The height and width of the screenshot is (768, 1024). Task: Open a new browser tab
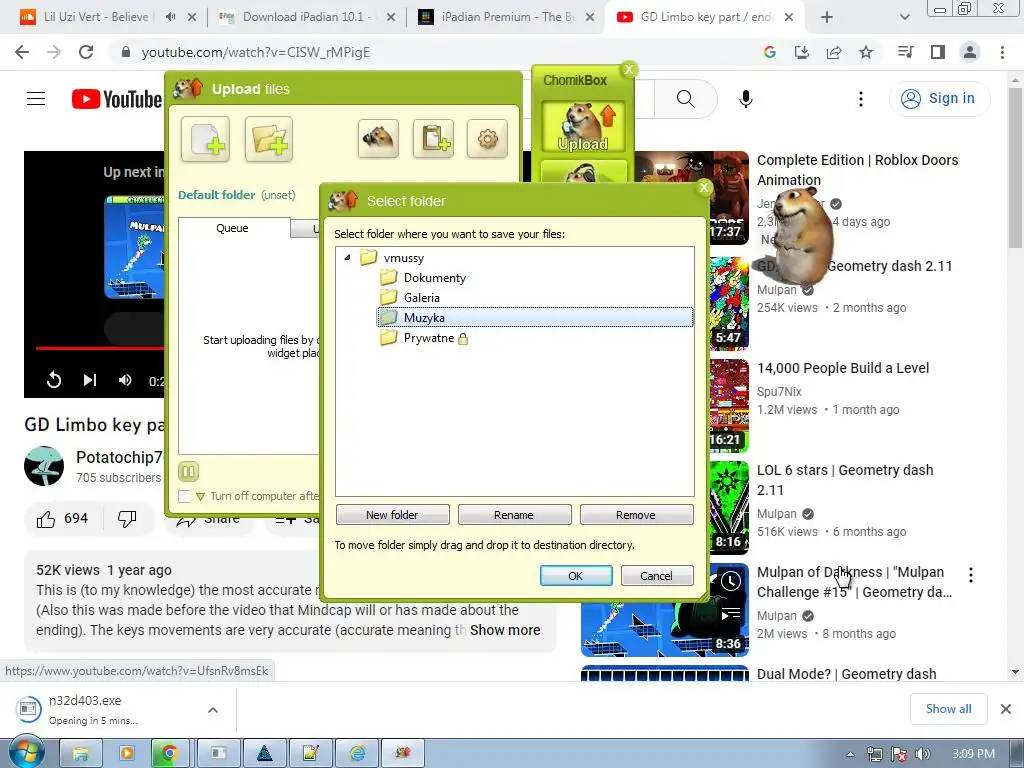(x=827, y=17)
